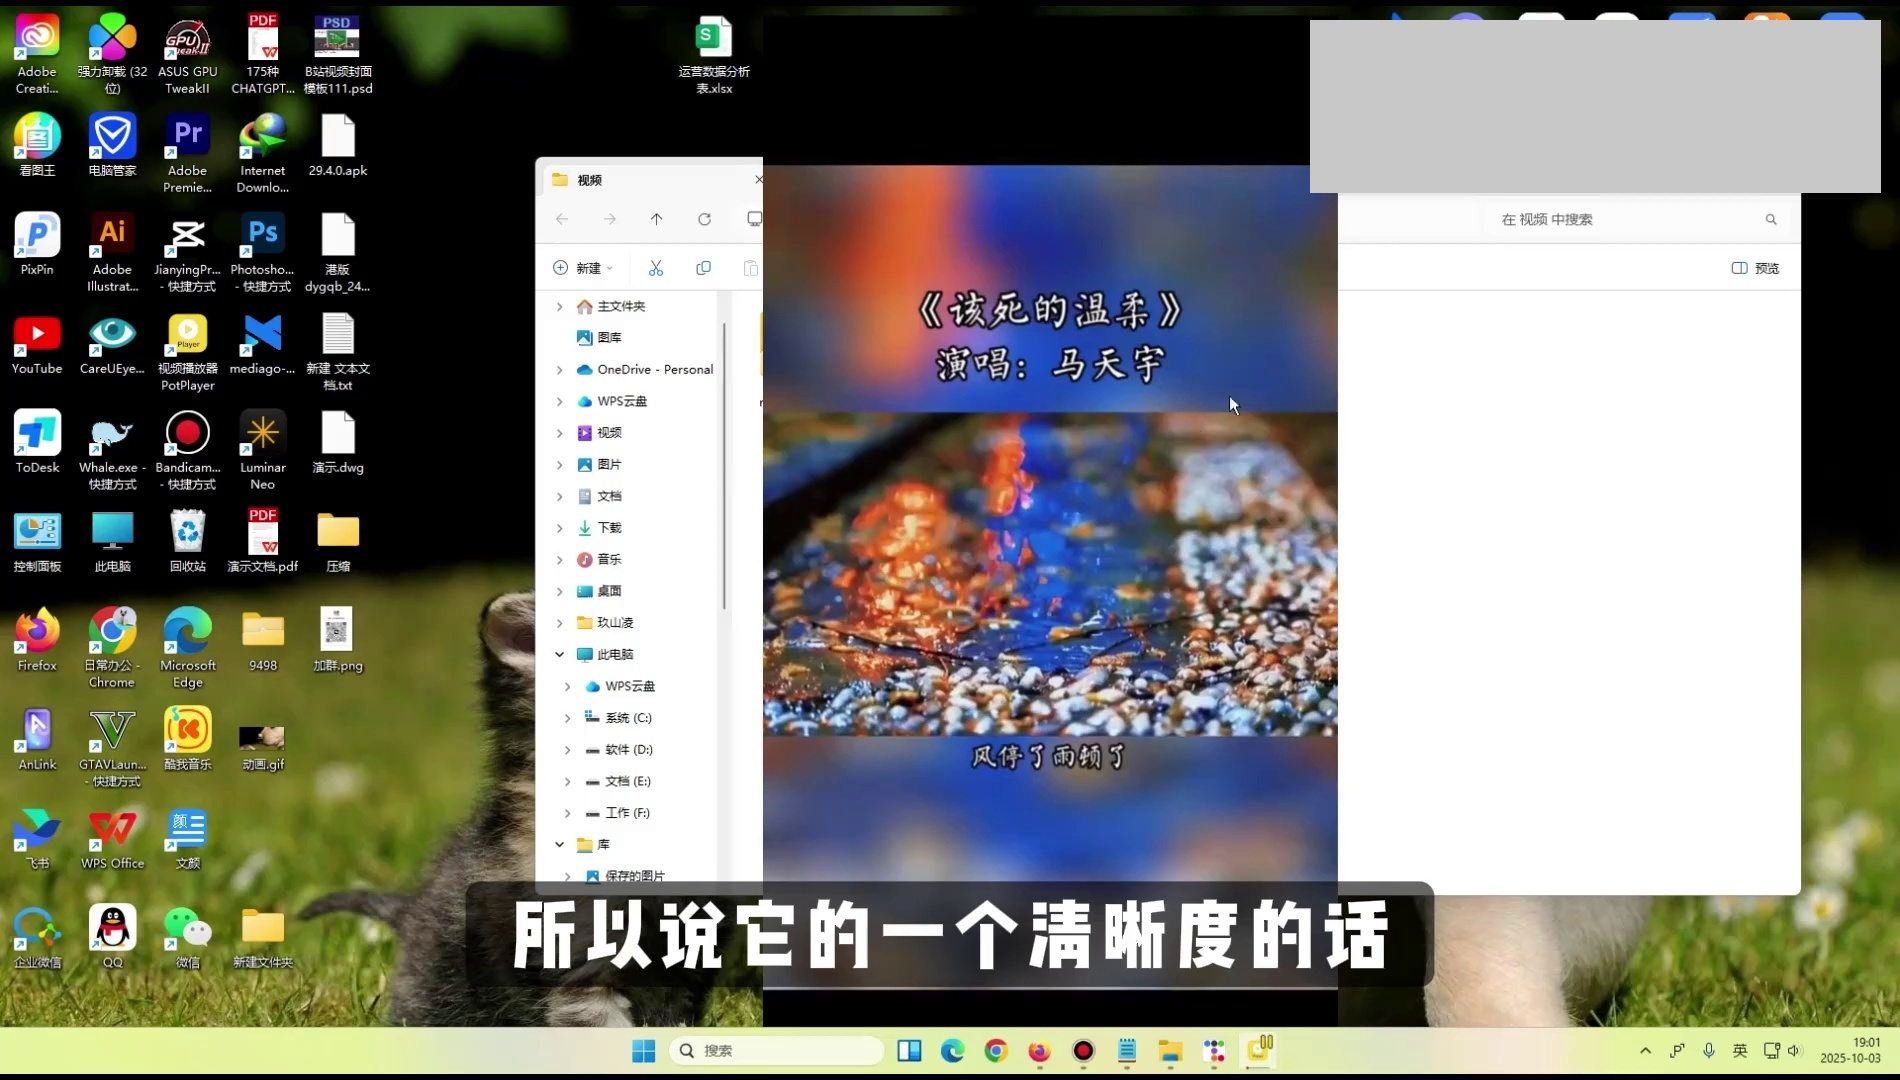Click the Up arrow to go to parent folder
Image resolution: width=1900 pixels, height=1080 pixels.
click(656, 219)
